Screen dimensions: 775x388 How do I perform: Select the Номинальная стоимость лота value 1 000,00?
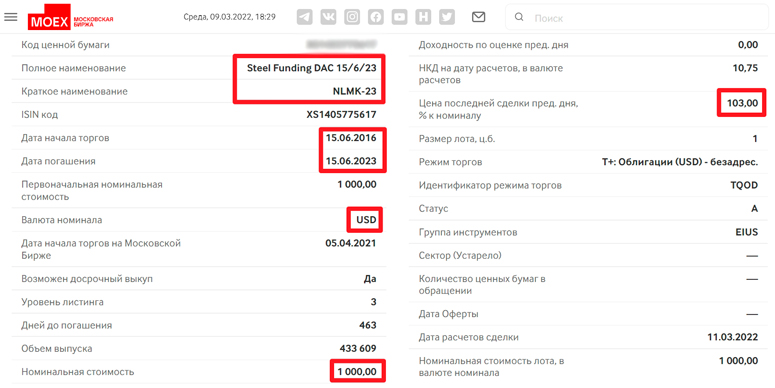738,361
